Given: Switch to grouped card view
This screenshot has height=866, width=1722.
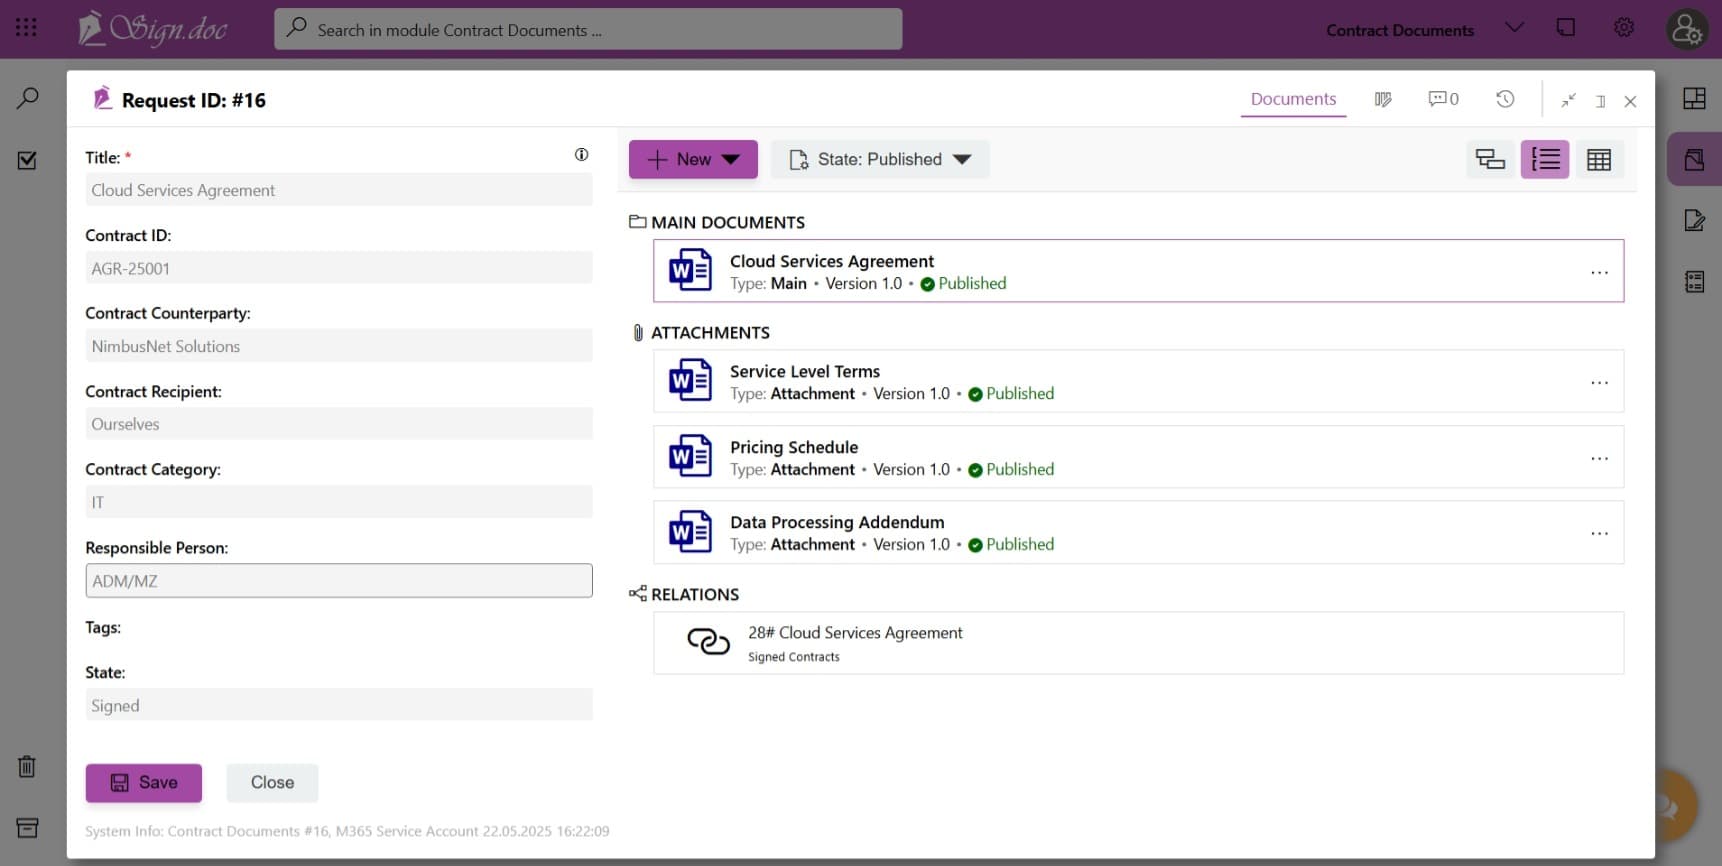Looking at the screenshot, I should [1490, 159].
